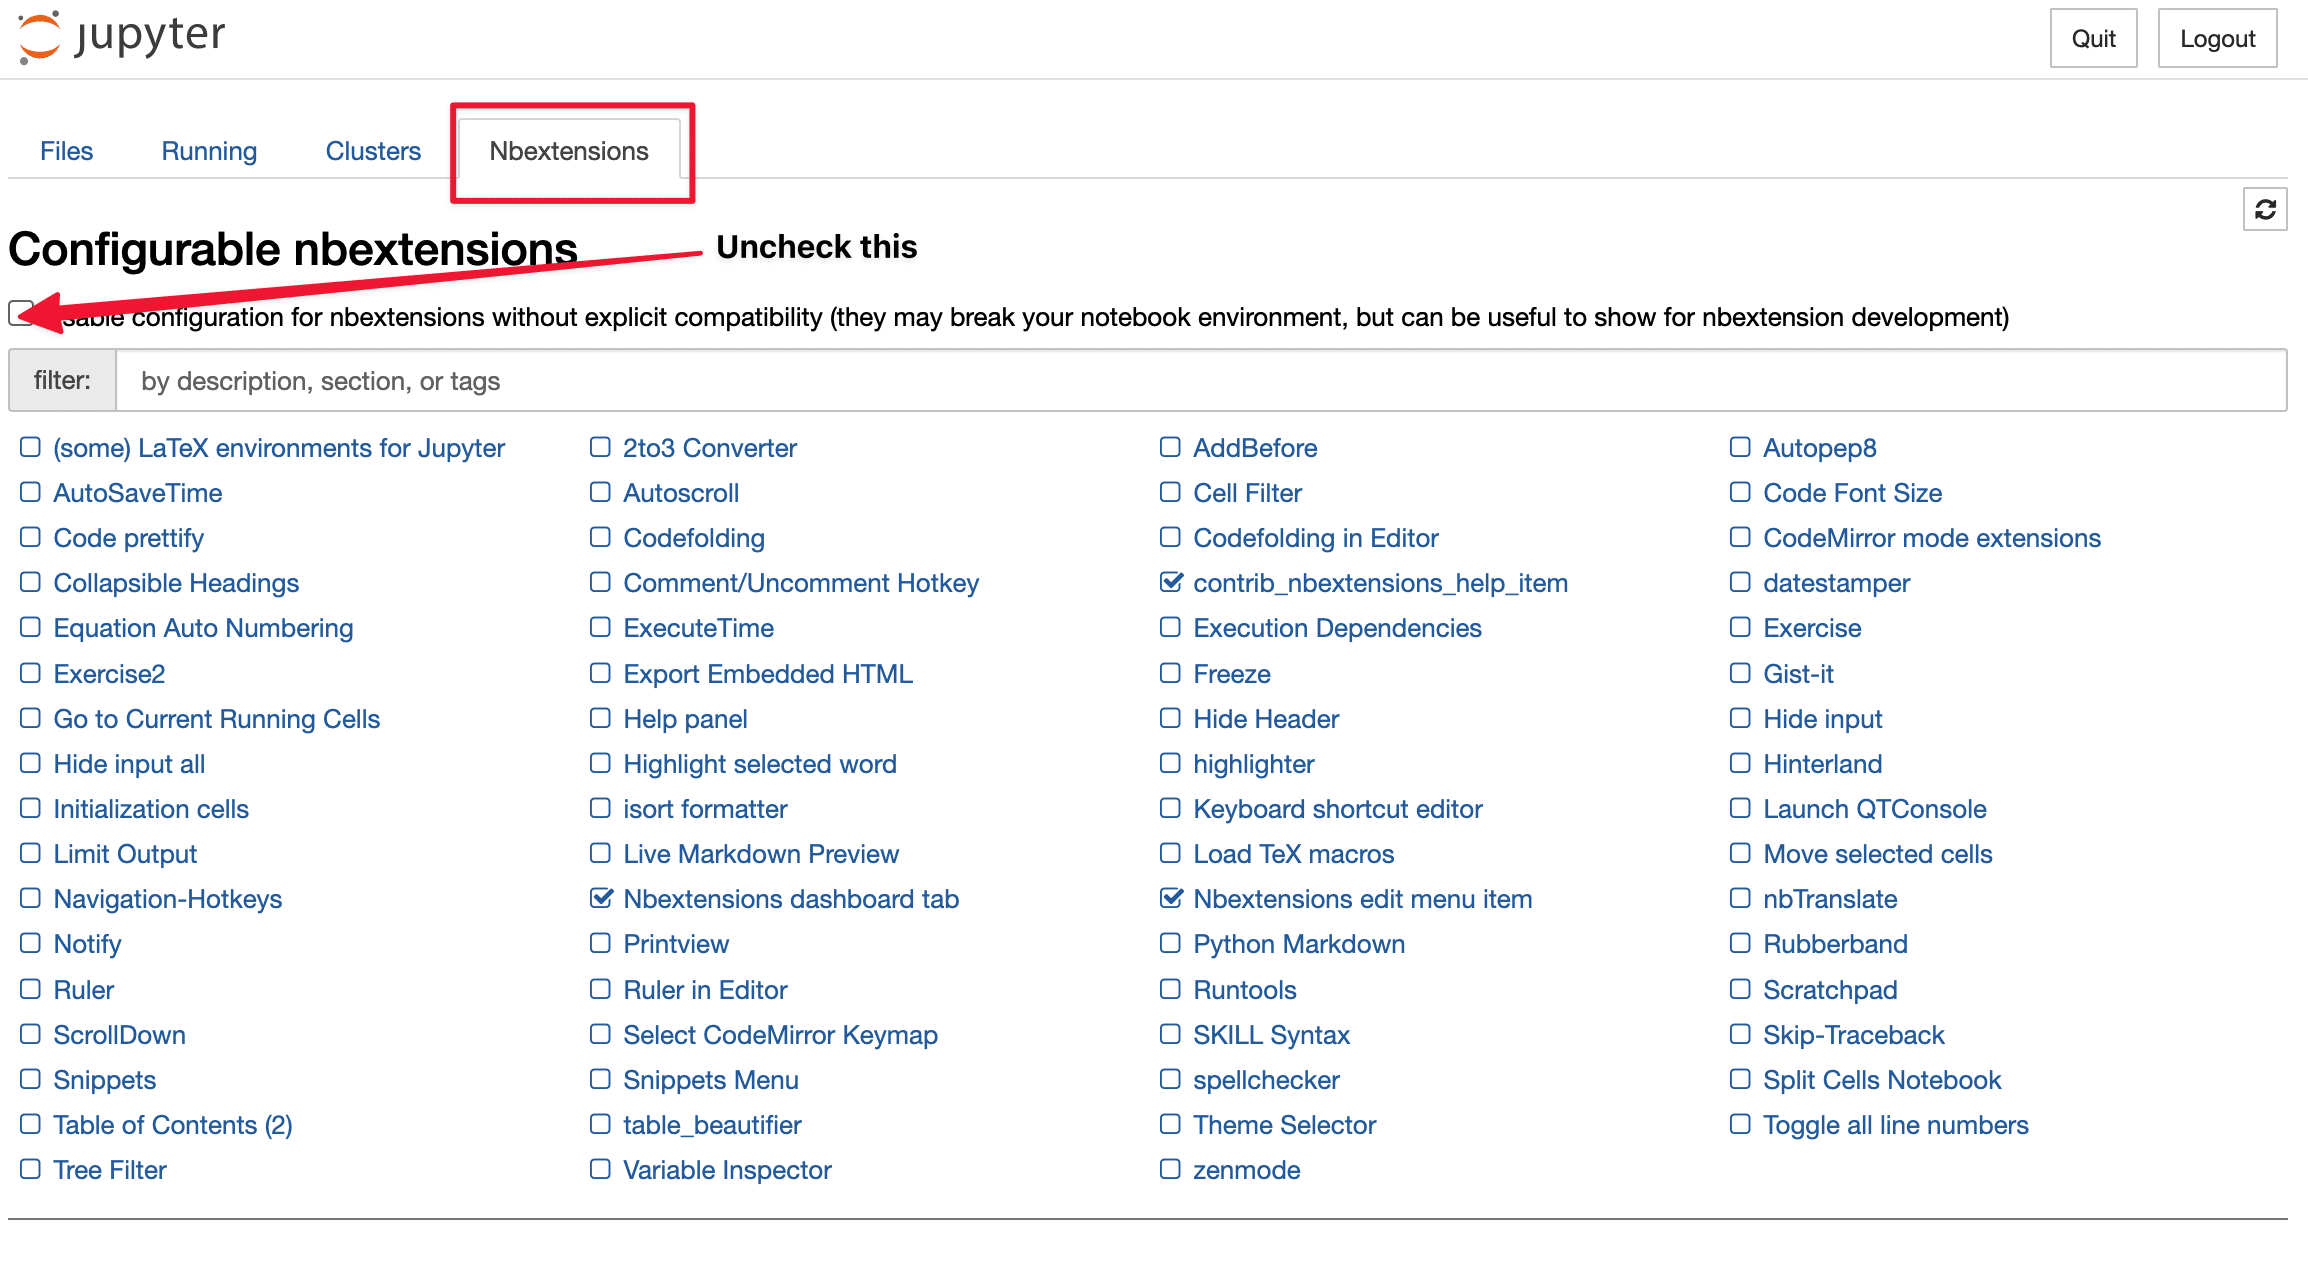
Task: Select the Export Embedded HTML link
Action: 768,674
